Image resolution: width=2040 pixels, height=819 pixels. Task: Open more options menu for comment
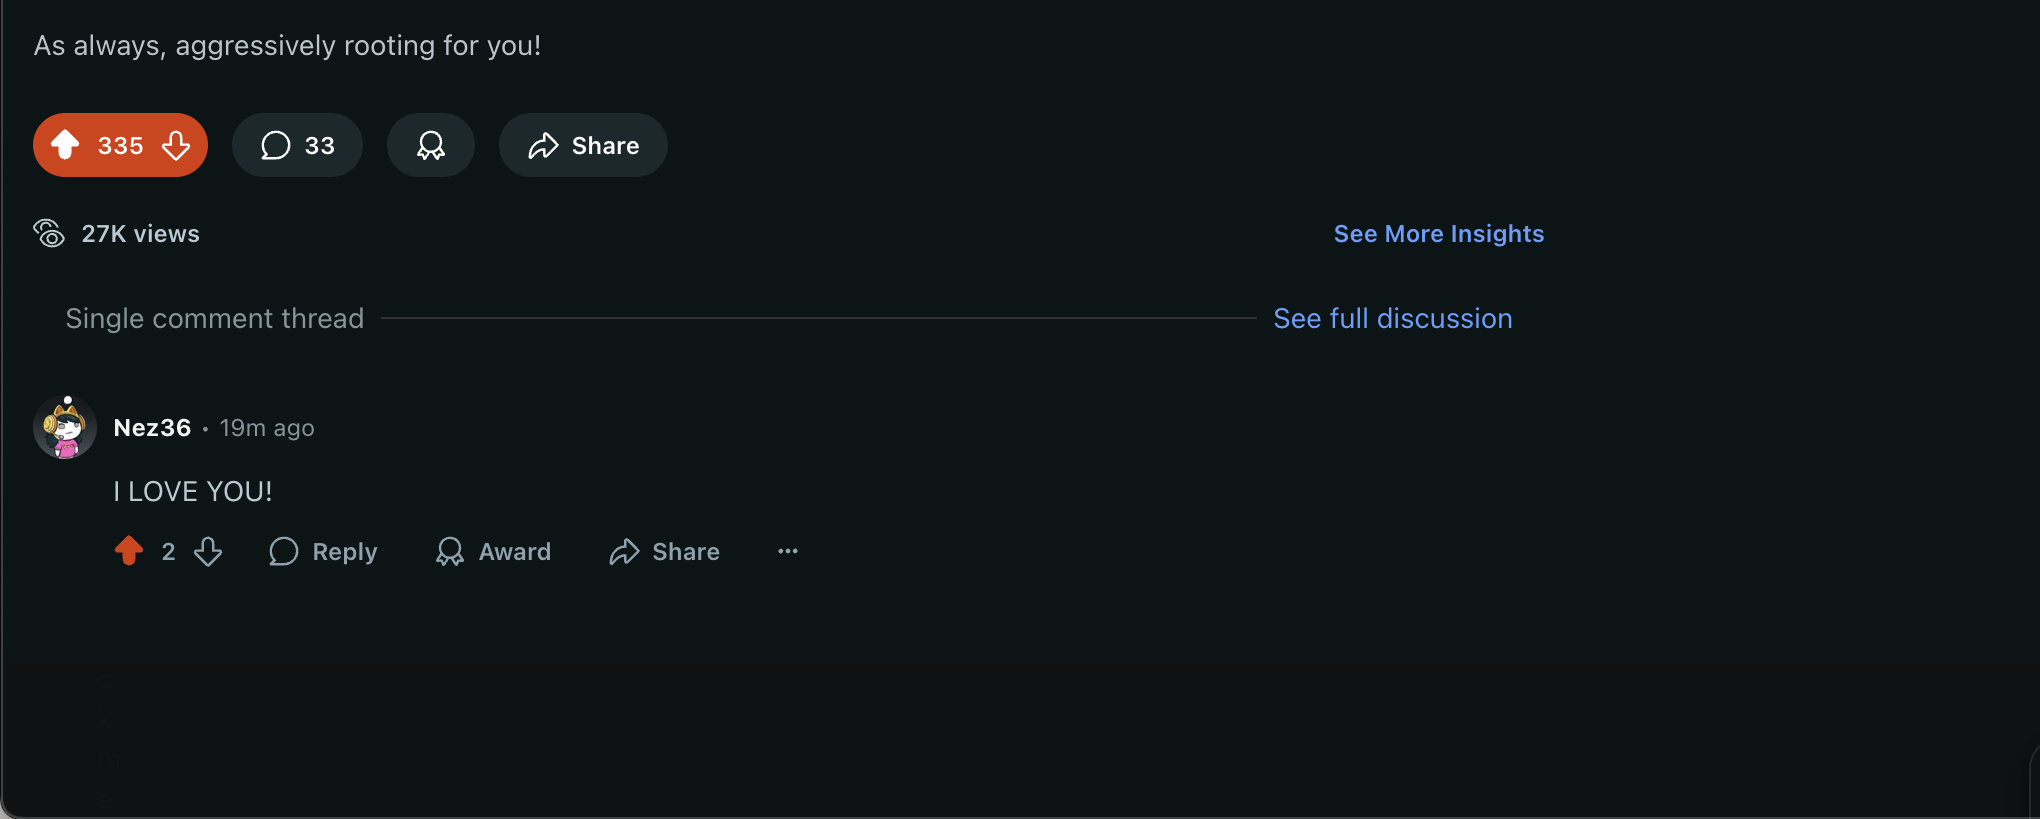[x=788, y=551]
